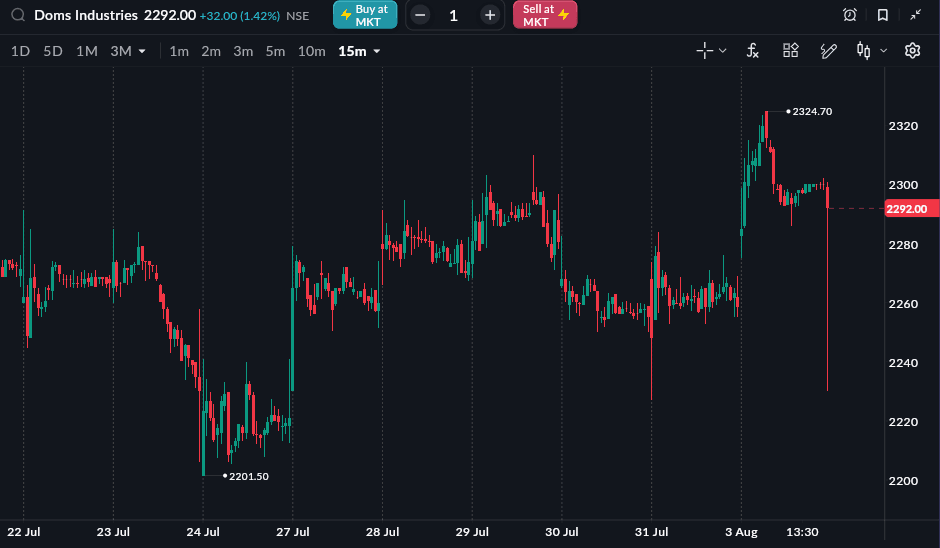Click the 2320 price axis label
940x548 pixels.
pyautogui.click(x=903, y=126)
